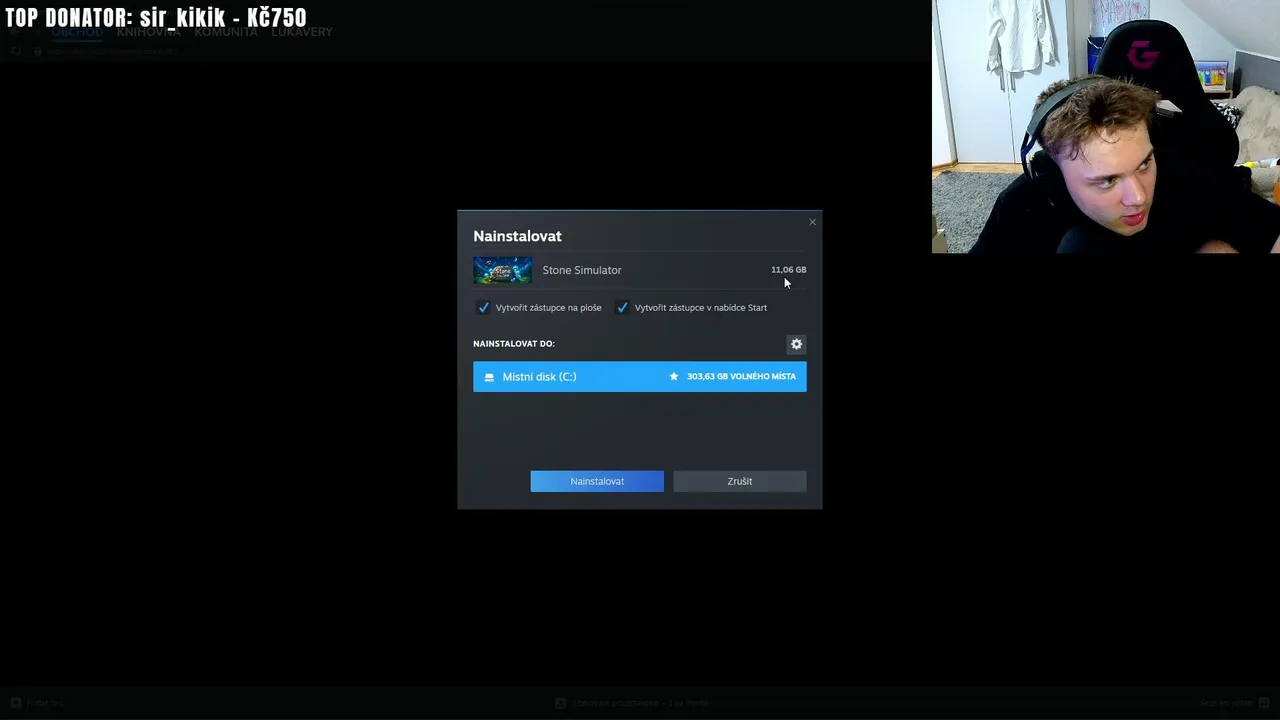Click the 'Stone Simulator' game title
The image size is (1280, 720).
(x=582, y=270)
